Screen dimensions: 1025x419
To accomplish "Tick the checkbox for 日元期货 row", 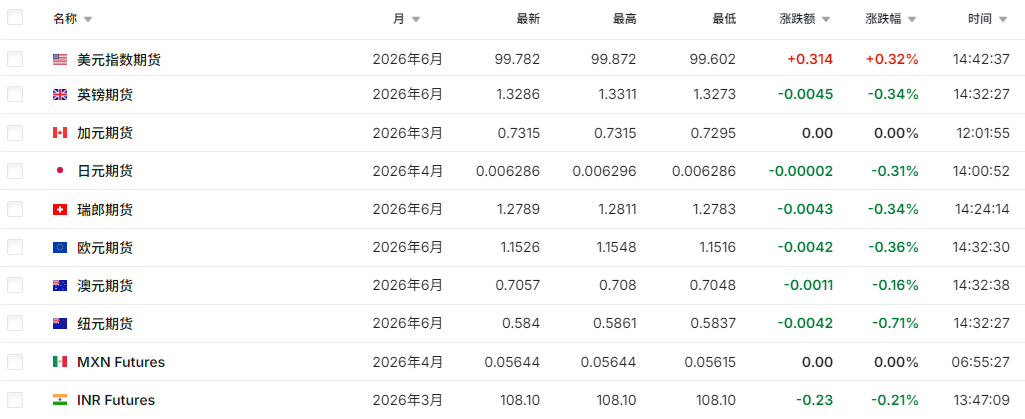I will [x=15, y=171].
